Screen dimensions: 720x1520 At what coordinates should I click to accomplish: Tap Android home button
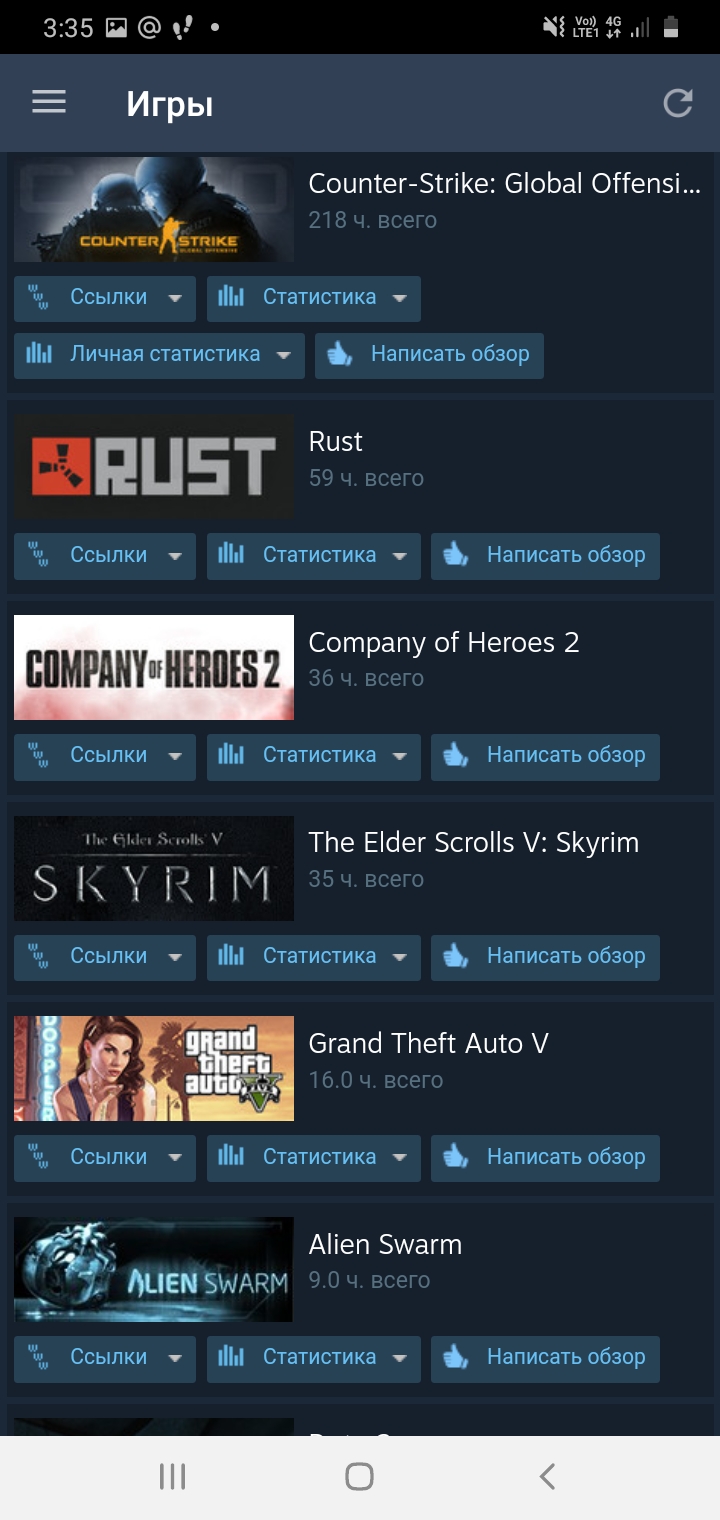[x=359, y=1476]
